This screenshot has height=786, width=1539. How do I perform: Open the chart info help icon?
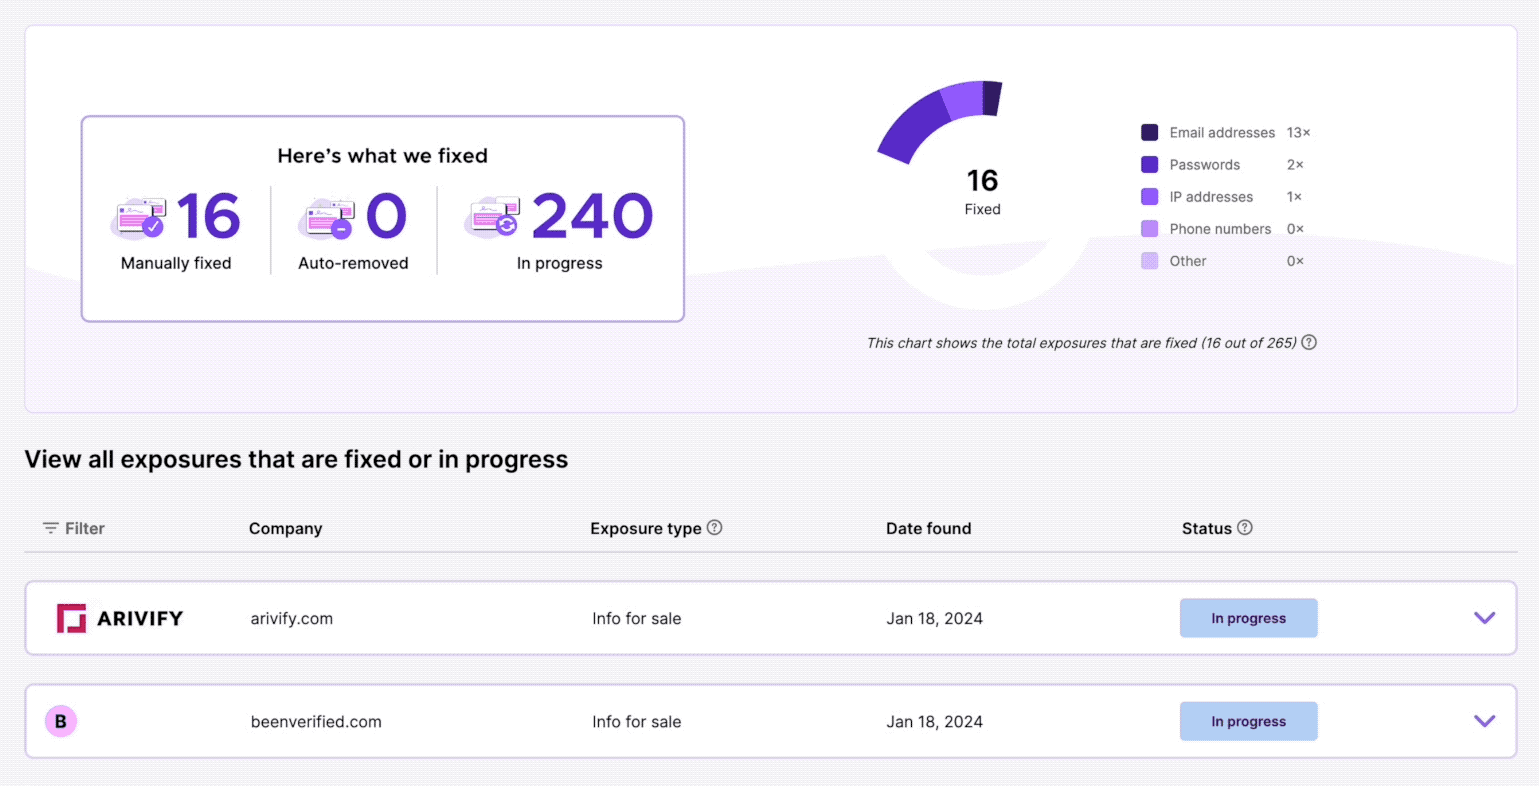pyautogui.click(x=1309, y=342)
